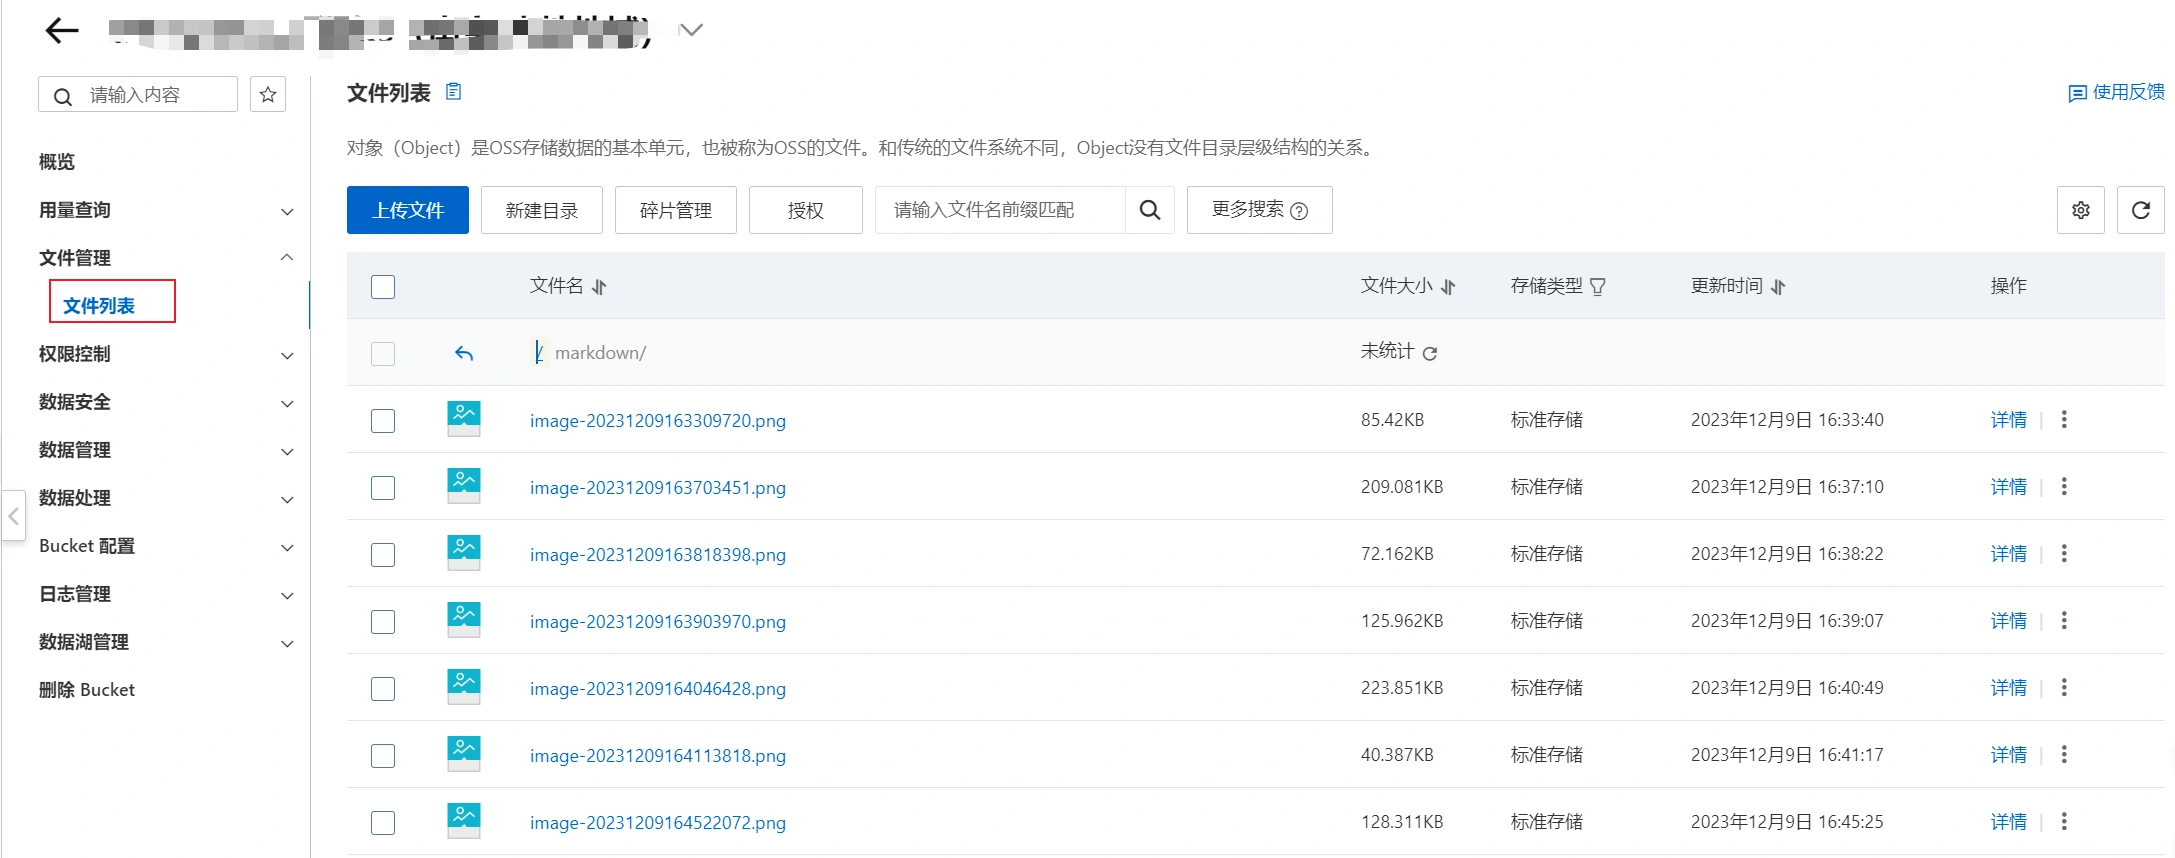Open the 概览 menu item
2175x858 pixels.
point(57,162)
